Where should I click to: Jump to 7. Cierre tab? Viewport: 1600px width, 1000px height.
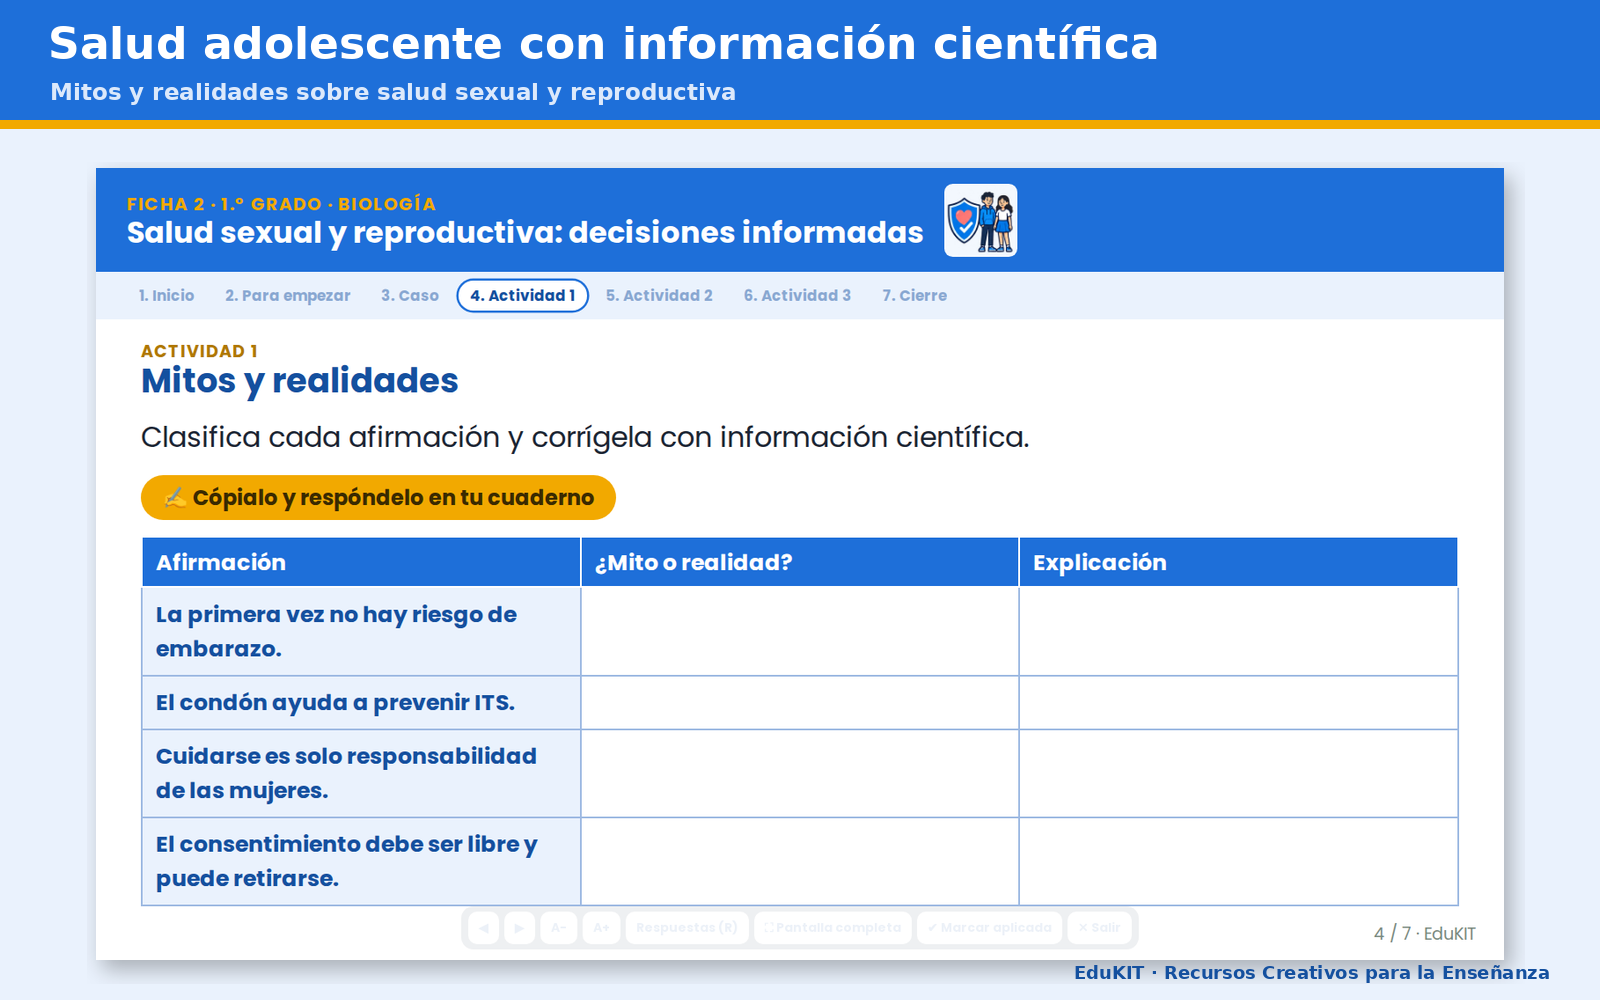[x=914, y=296]
